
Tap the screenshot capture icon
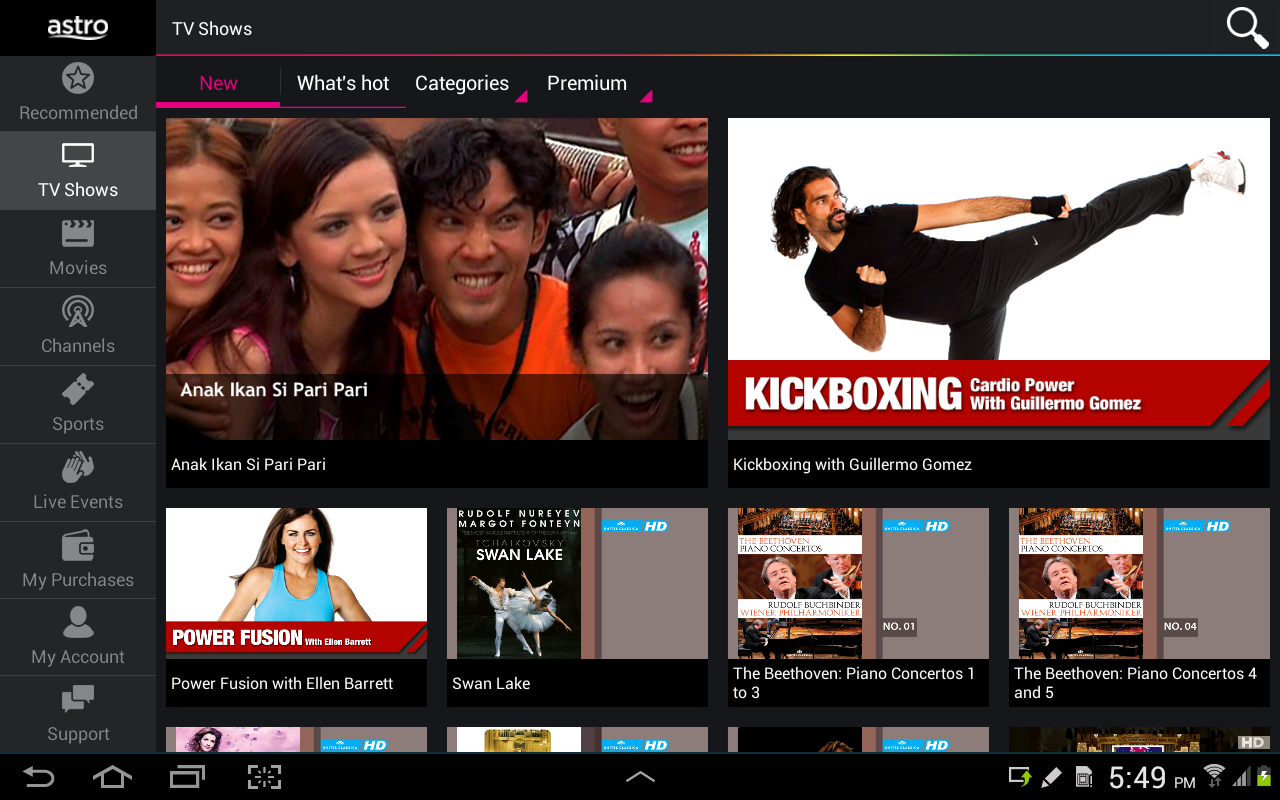(x=264, y=777)
